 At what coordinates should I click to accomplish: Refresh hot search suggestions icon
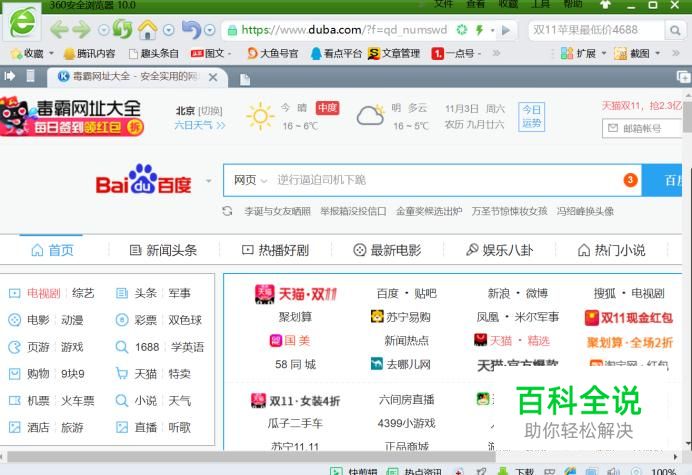tap(227, 211)
